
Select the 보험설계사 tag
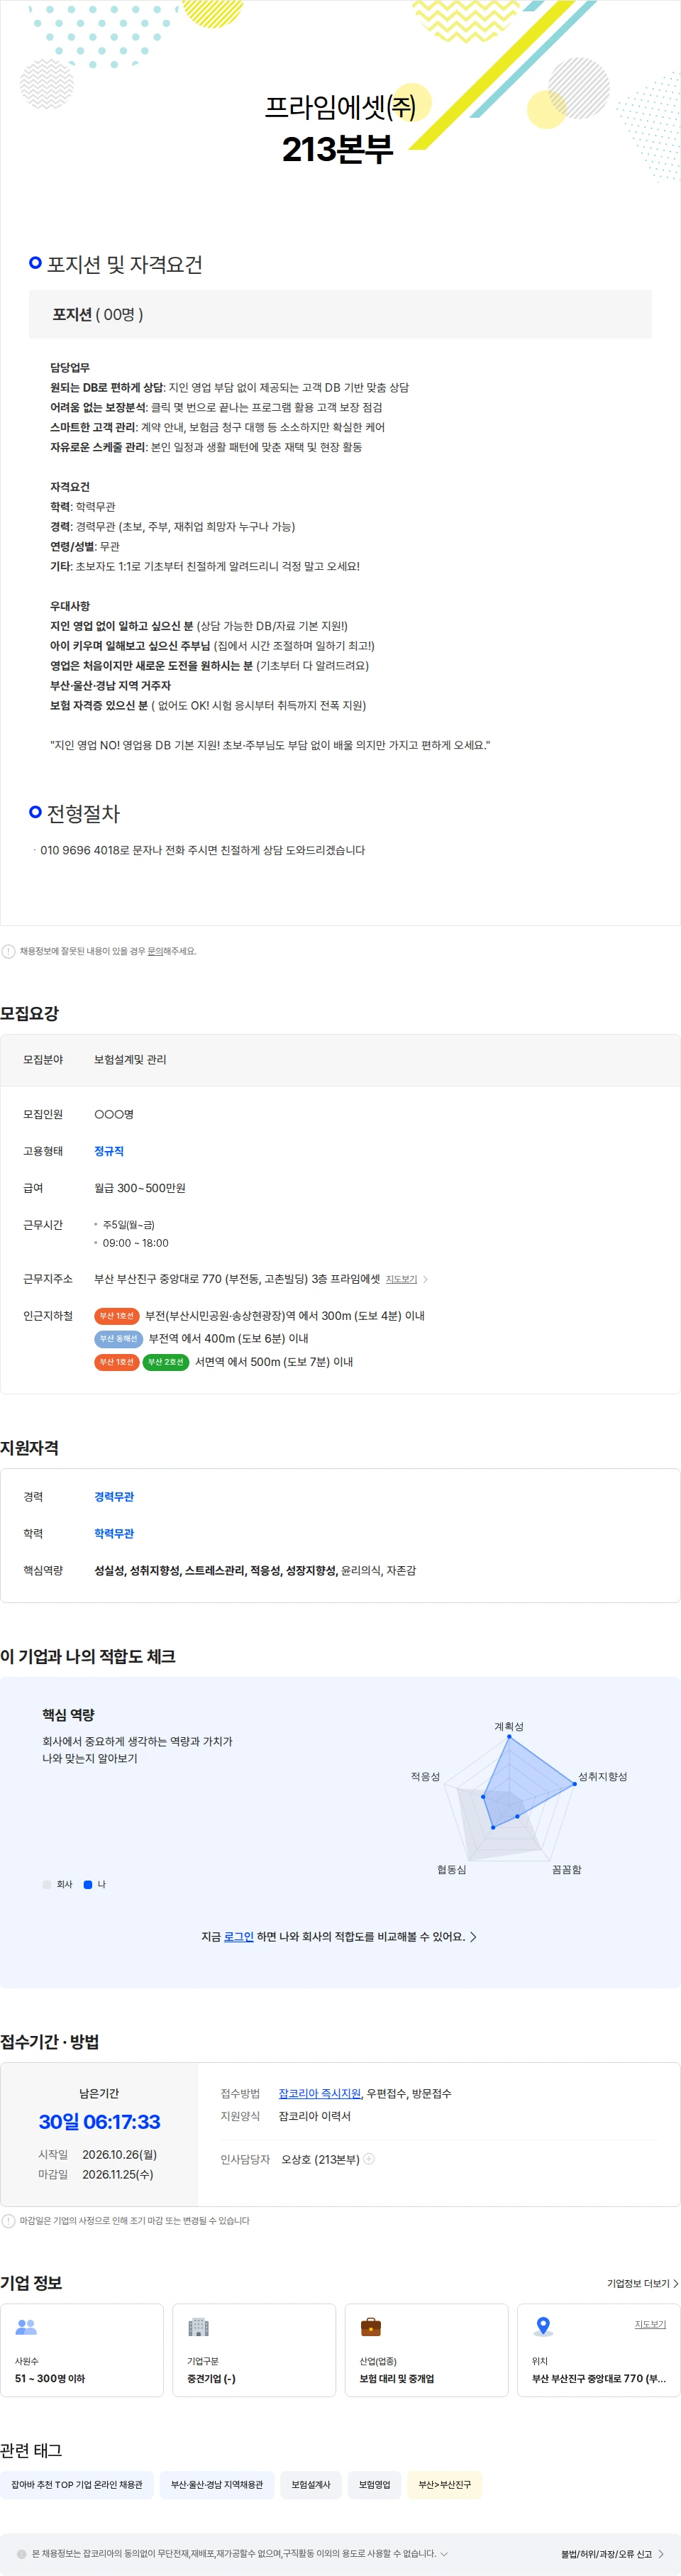pos(311,2484)
